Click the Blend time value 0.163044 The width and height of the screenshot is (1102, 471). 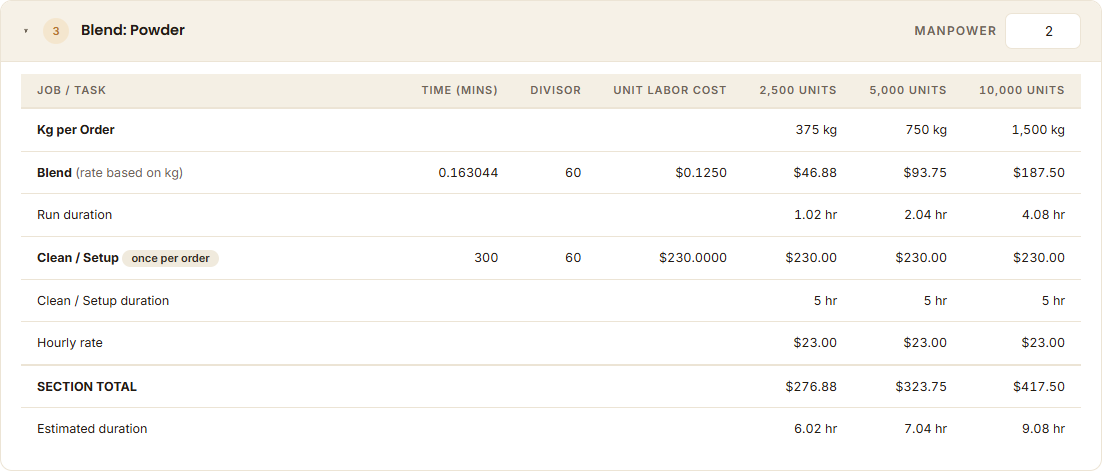point(468,173)
